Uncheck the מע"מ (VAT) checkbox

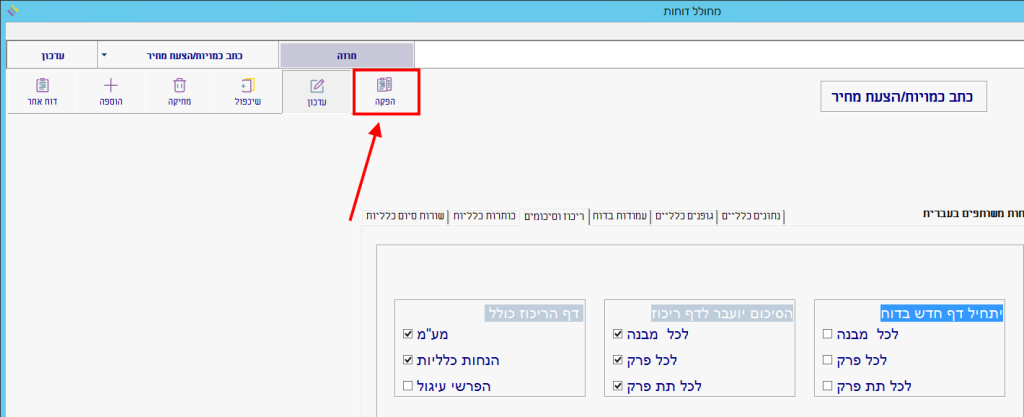point(407,334)
